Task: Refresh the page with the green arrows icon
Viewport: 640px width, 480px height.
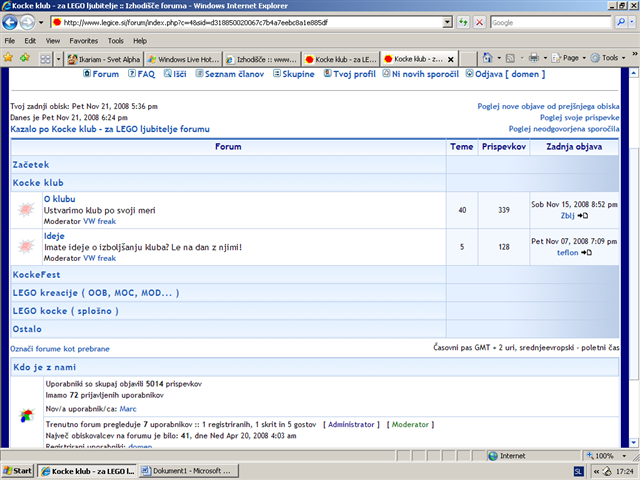Action: 463,22
